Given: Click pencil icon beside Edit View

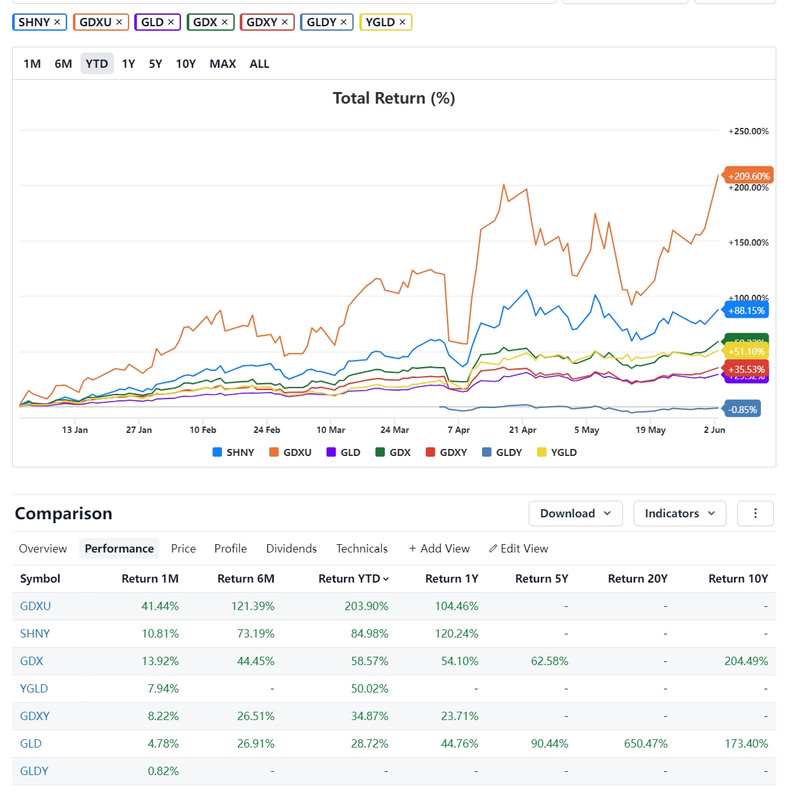Looking at the screenshot, I should click(492, 549).
